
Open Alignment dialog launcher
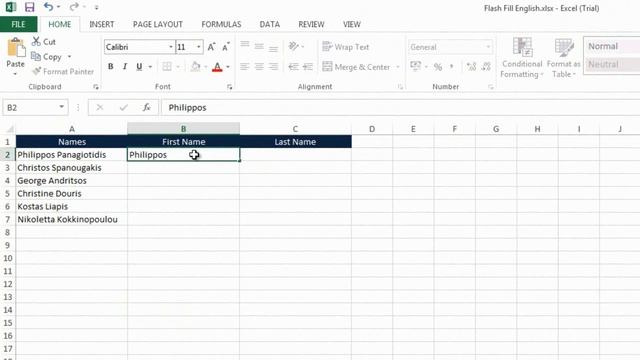coord(400,87)
